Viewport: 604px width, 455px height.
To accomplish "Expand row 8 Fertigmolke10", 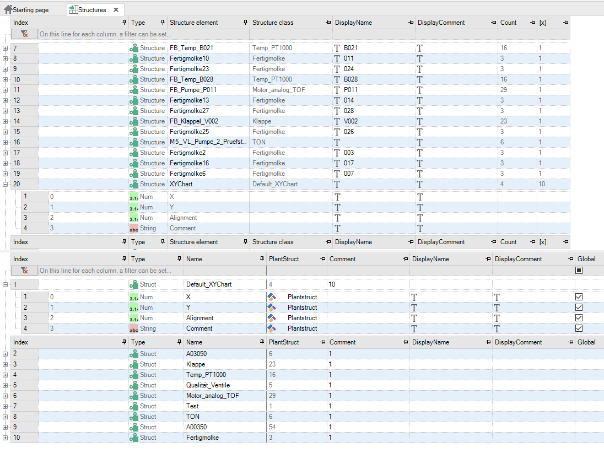I will (x=5, y=59).
